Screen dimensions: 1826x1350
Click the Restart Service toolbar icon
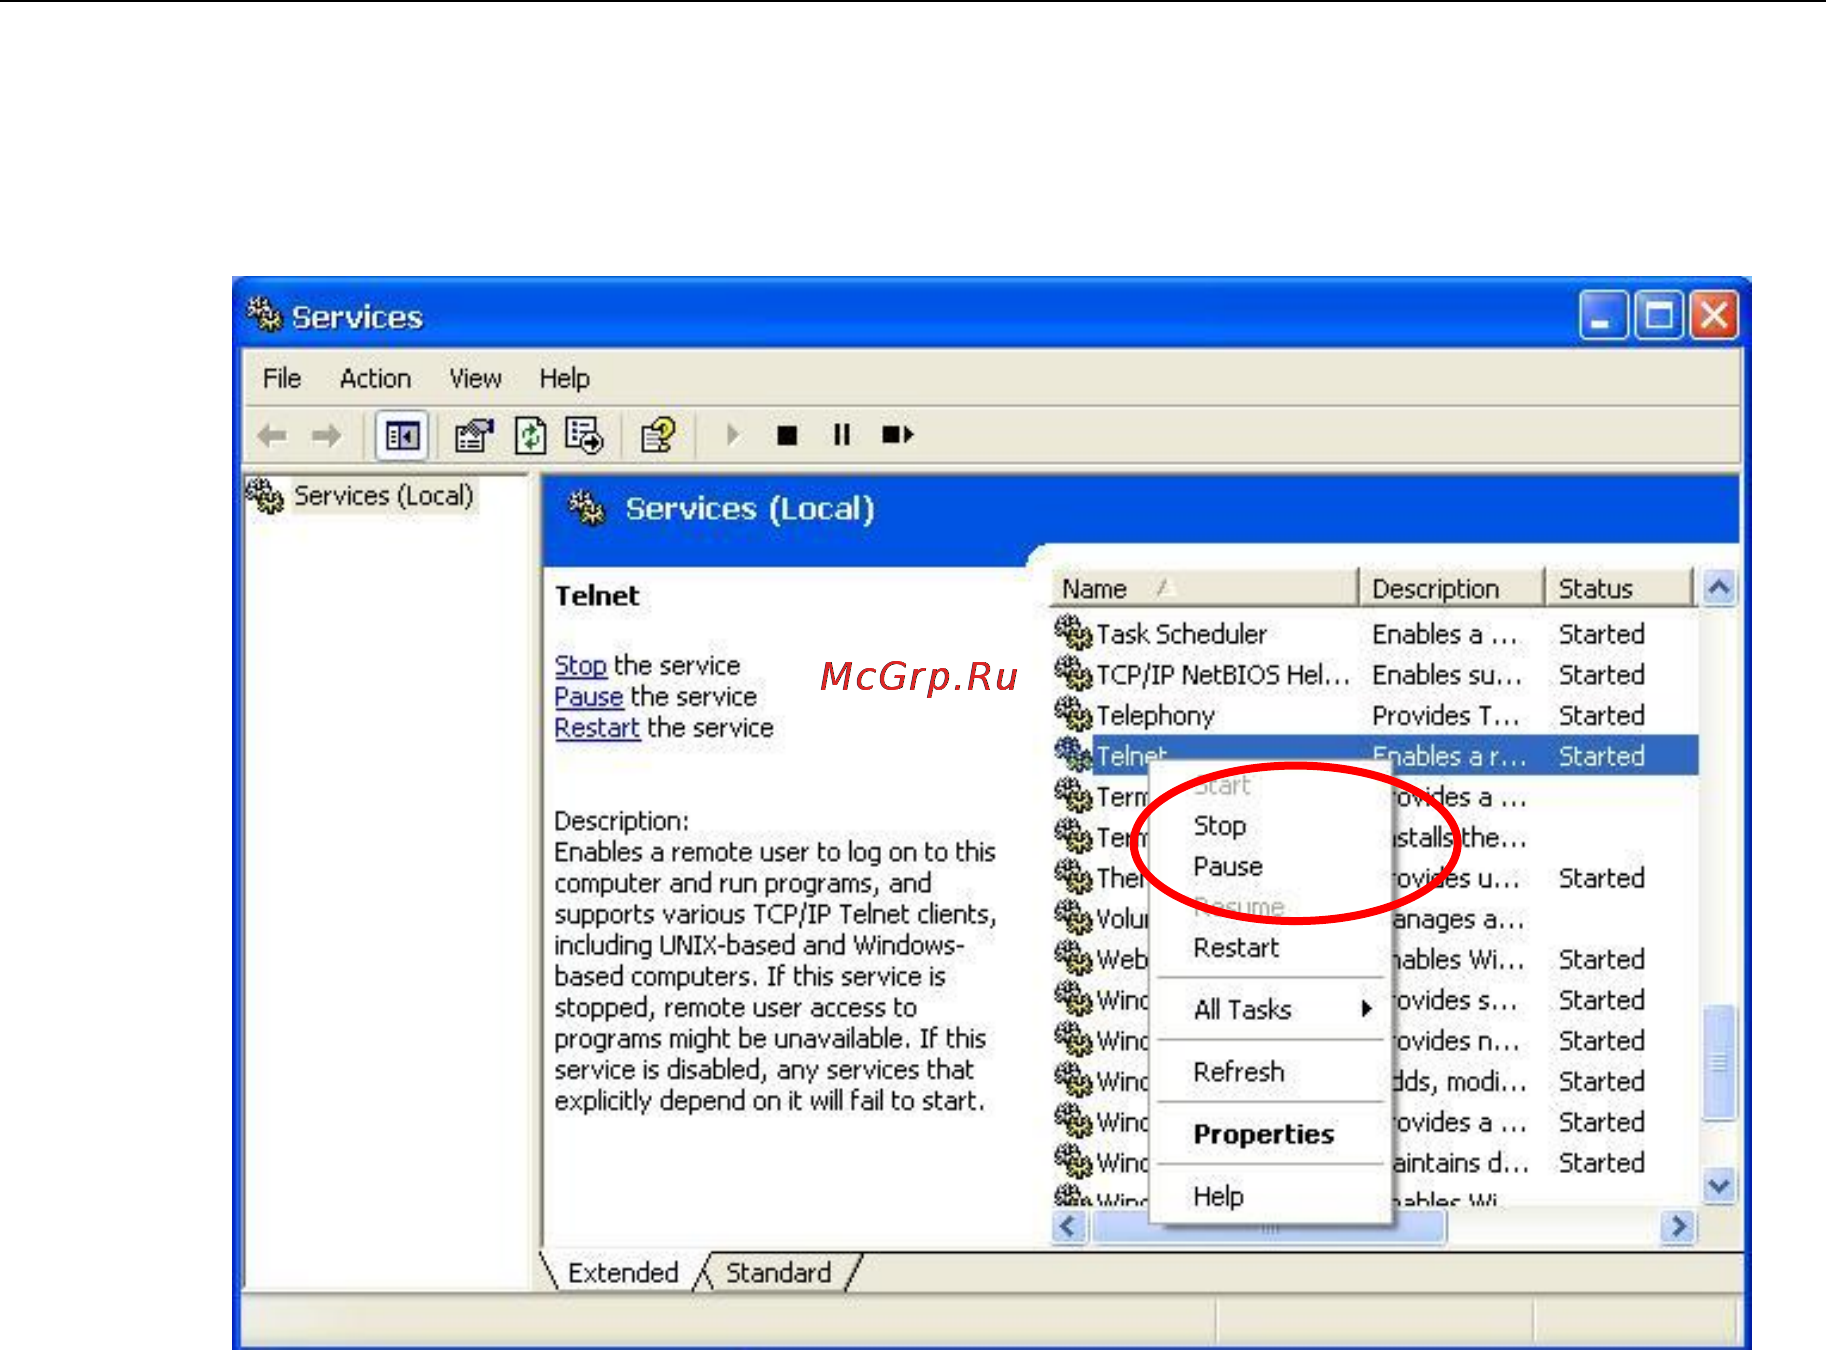click(897, 435)
